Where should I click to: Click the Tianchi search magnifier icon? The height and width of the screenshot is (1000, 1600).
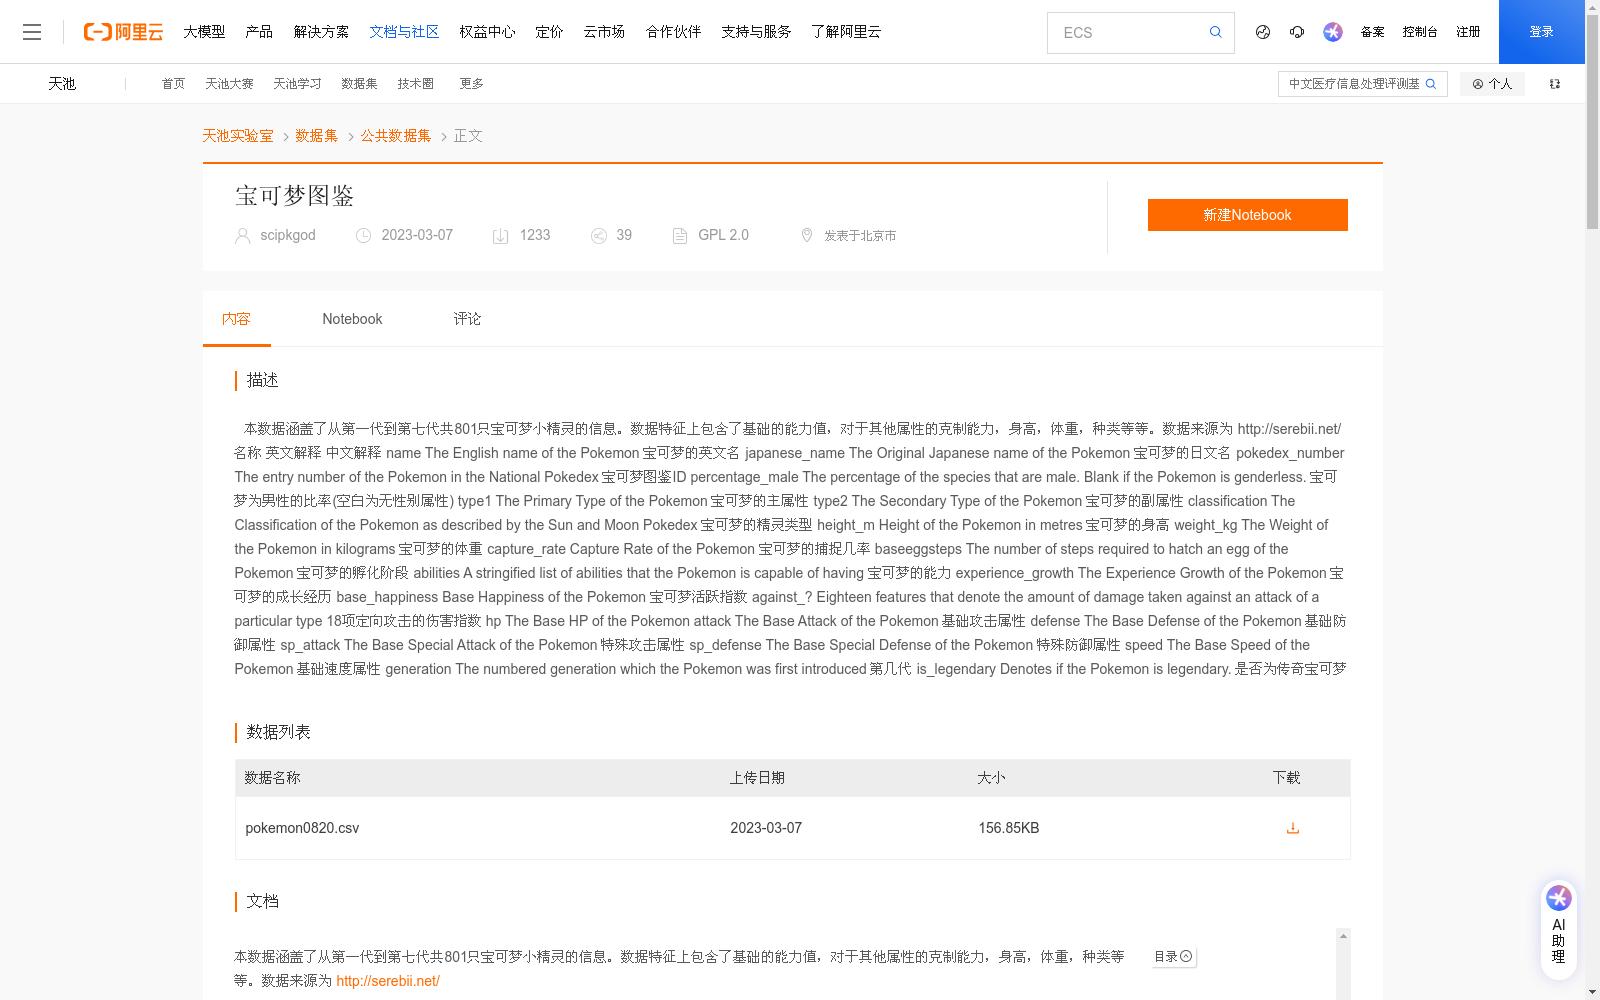pos(1431,84)
